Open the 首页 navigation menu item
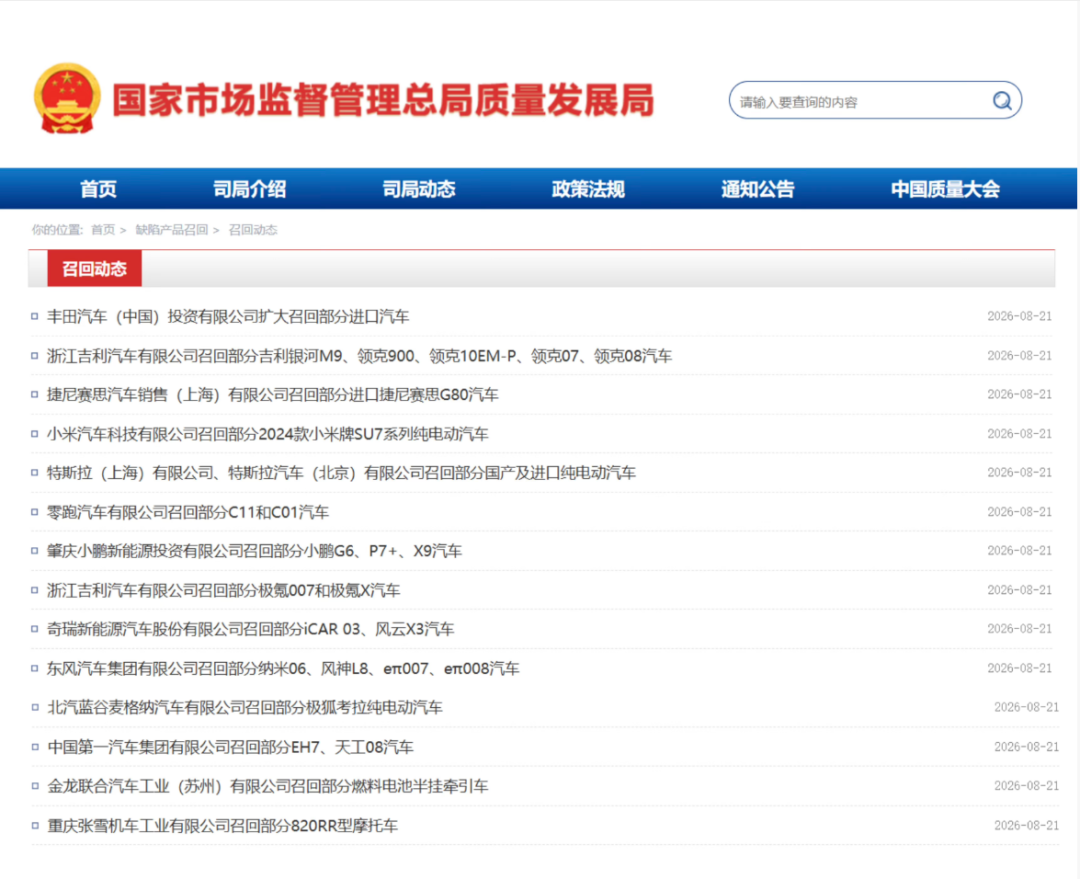This screenshot has width=1080, height=879. click(98, 189)
